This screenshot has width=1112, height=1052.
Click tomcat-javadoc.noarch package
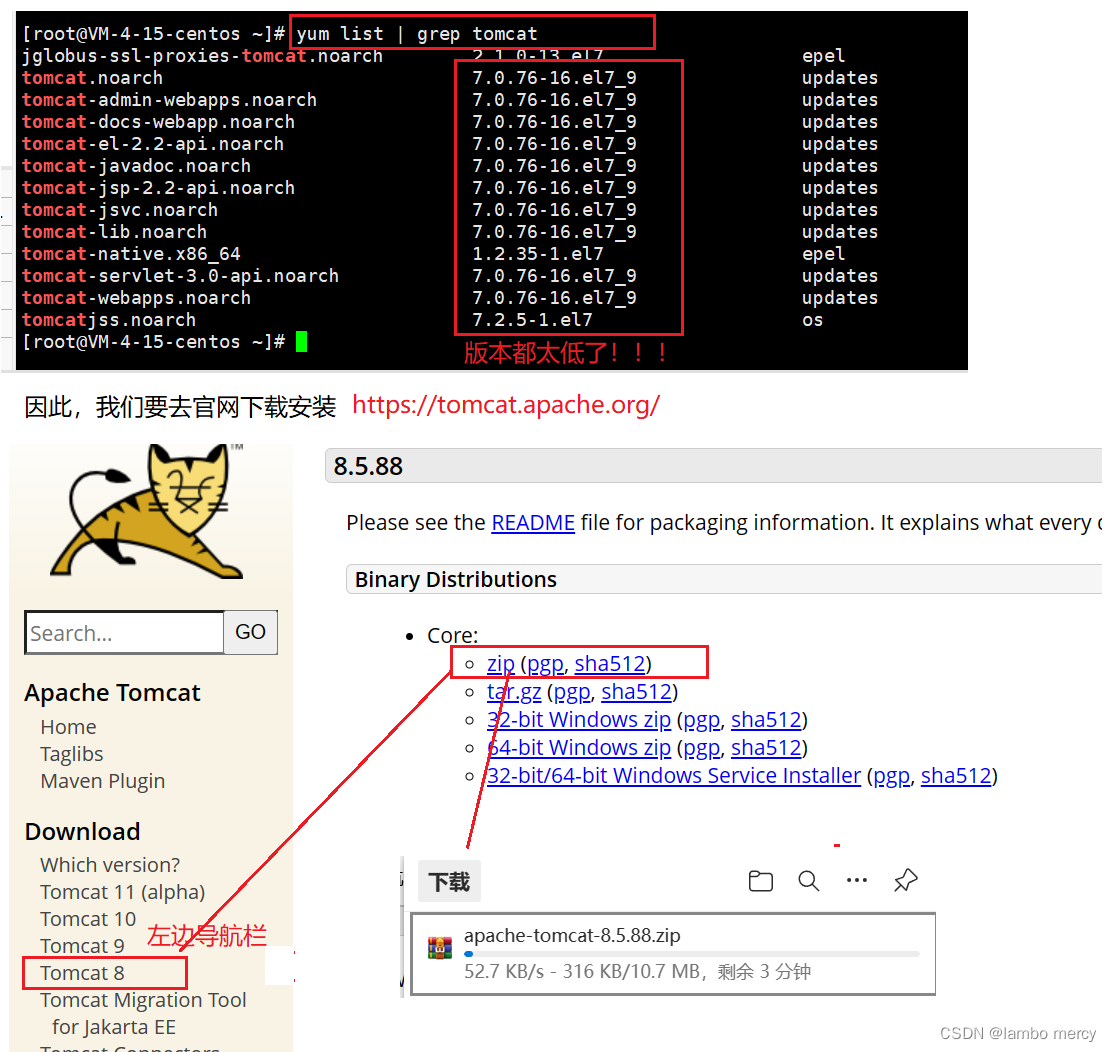pyautogui.click(x=136, y=166)
